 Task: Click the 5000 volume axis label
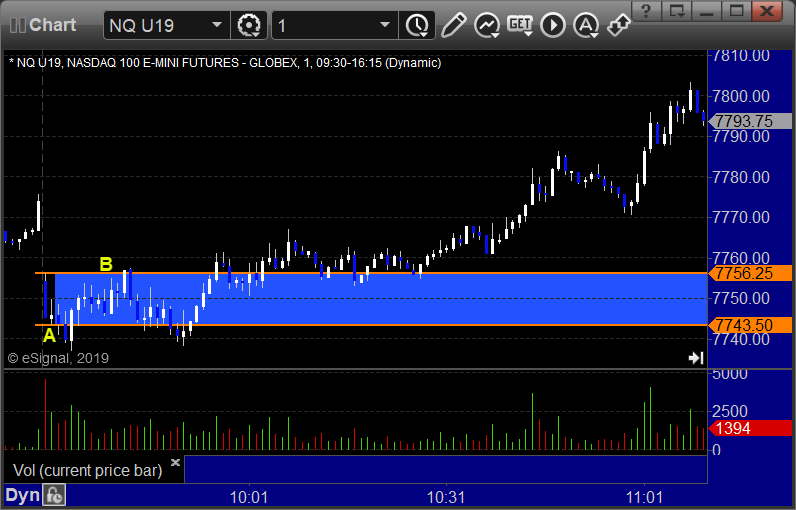[x=729, y=375]
